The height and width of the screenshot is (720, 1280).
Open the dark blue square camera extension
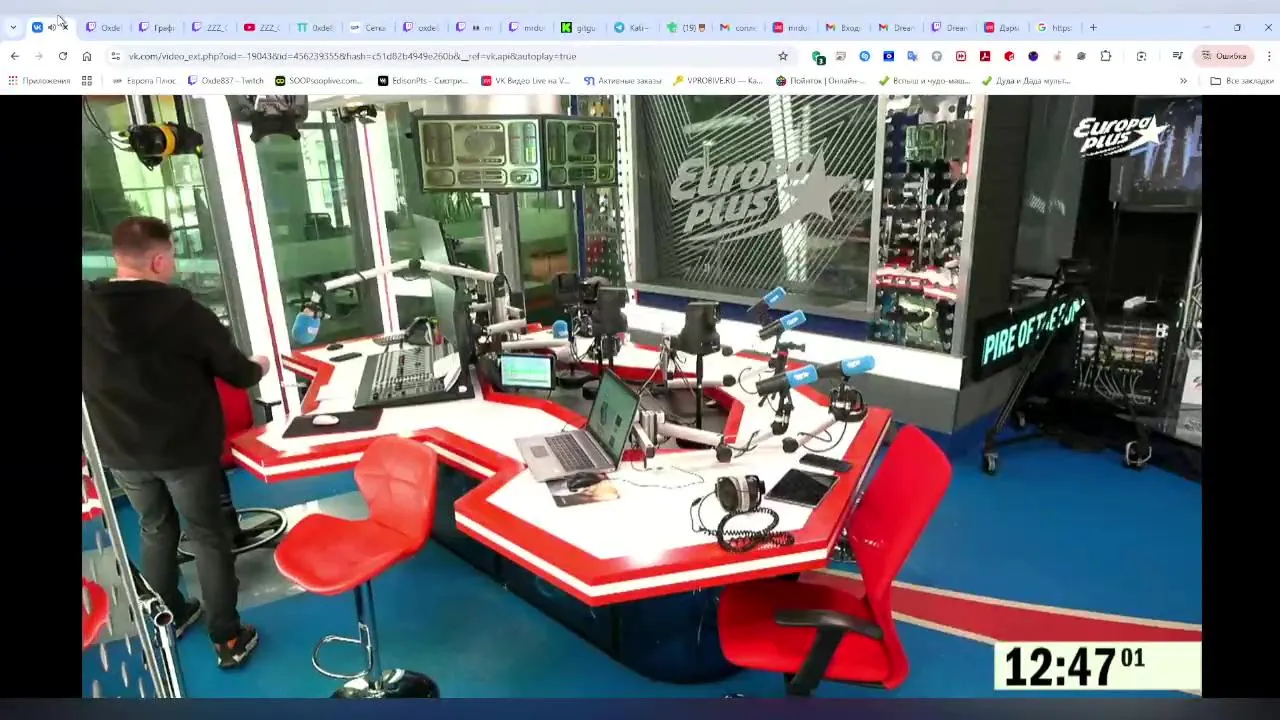888,56
